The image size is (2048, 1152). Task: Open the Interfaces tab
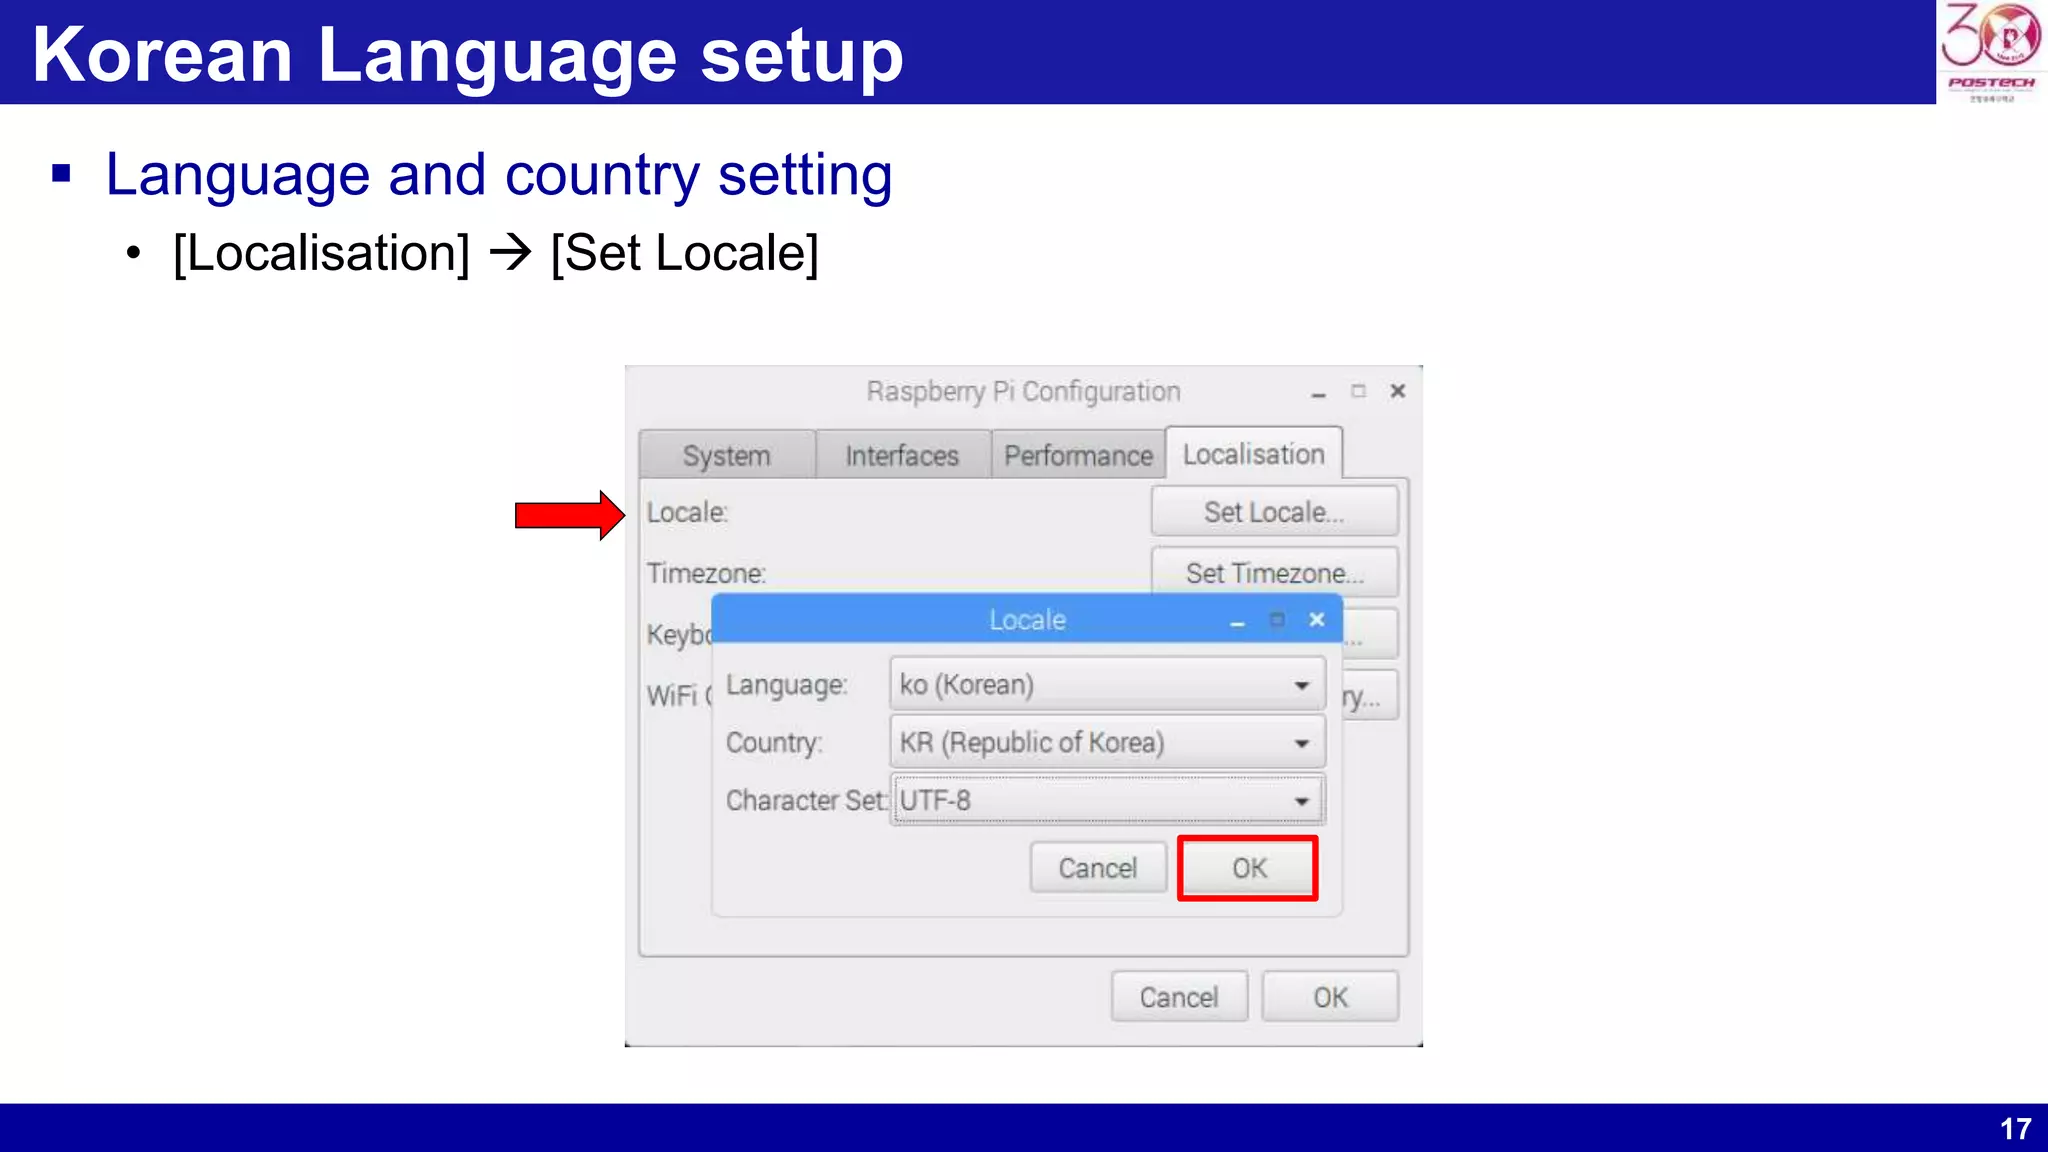[902, 456]
